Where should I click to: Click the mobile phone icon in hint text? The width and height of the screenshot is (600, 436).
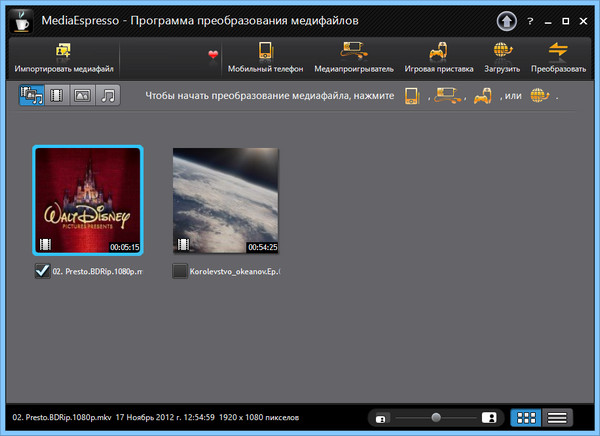tap(412, 96)
